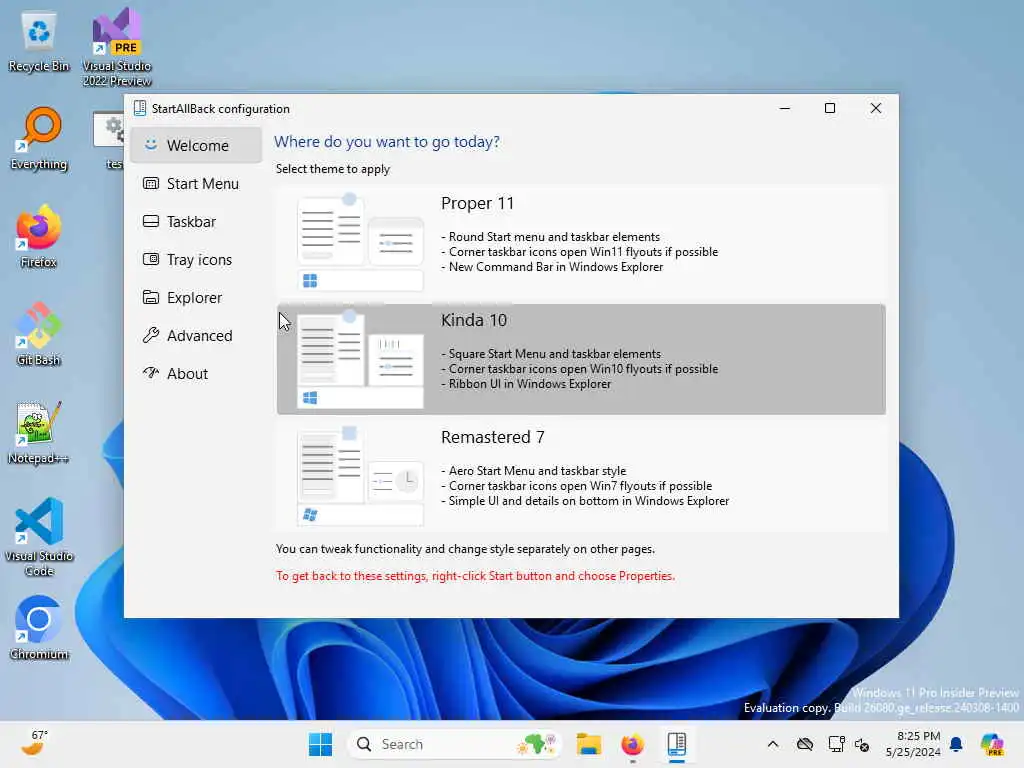1024x768 pixels.
Task: Open the About page
Action: pyautogui.click(x=196, y=373)
